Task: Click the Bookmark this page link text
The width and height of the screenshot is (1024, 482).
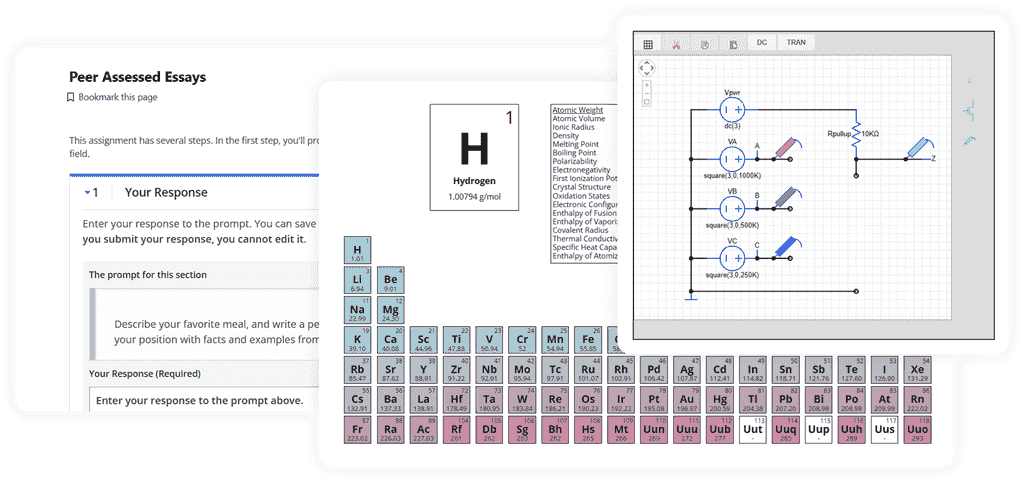Action: coord(118,97)
